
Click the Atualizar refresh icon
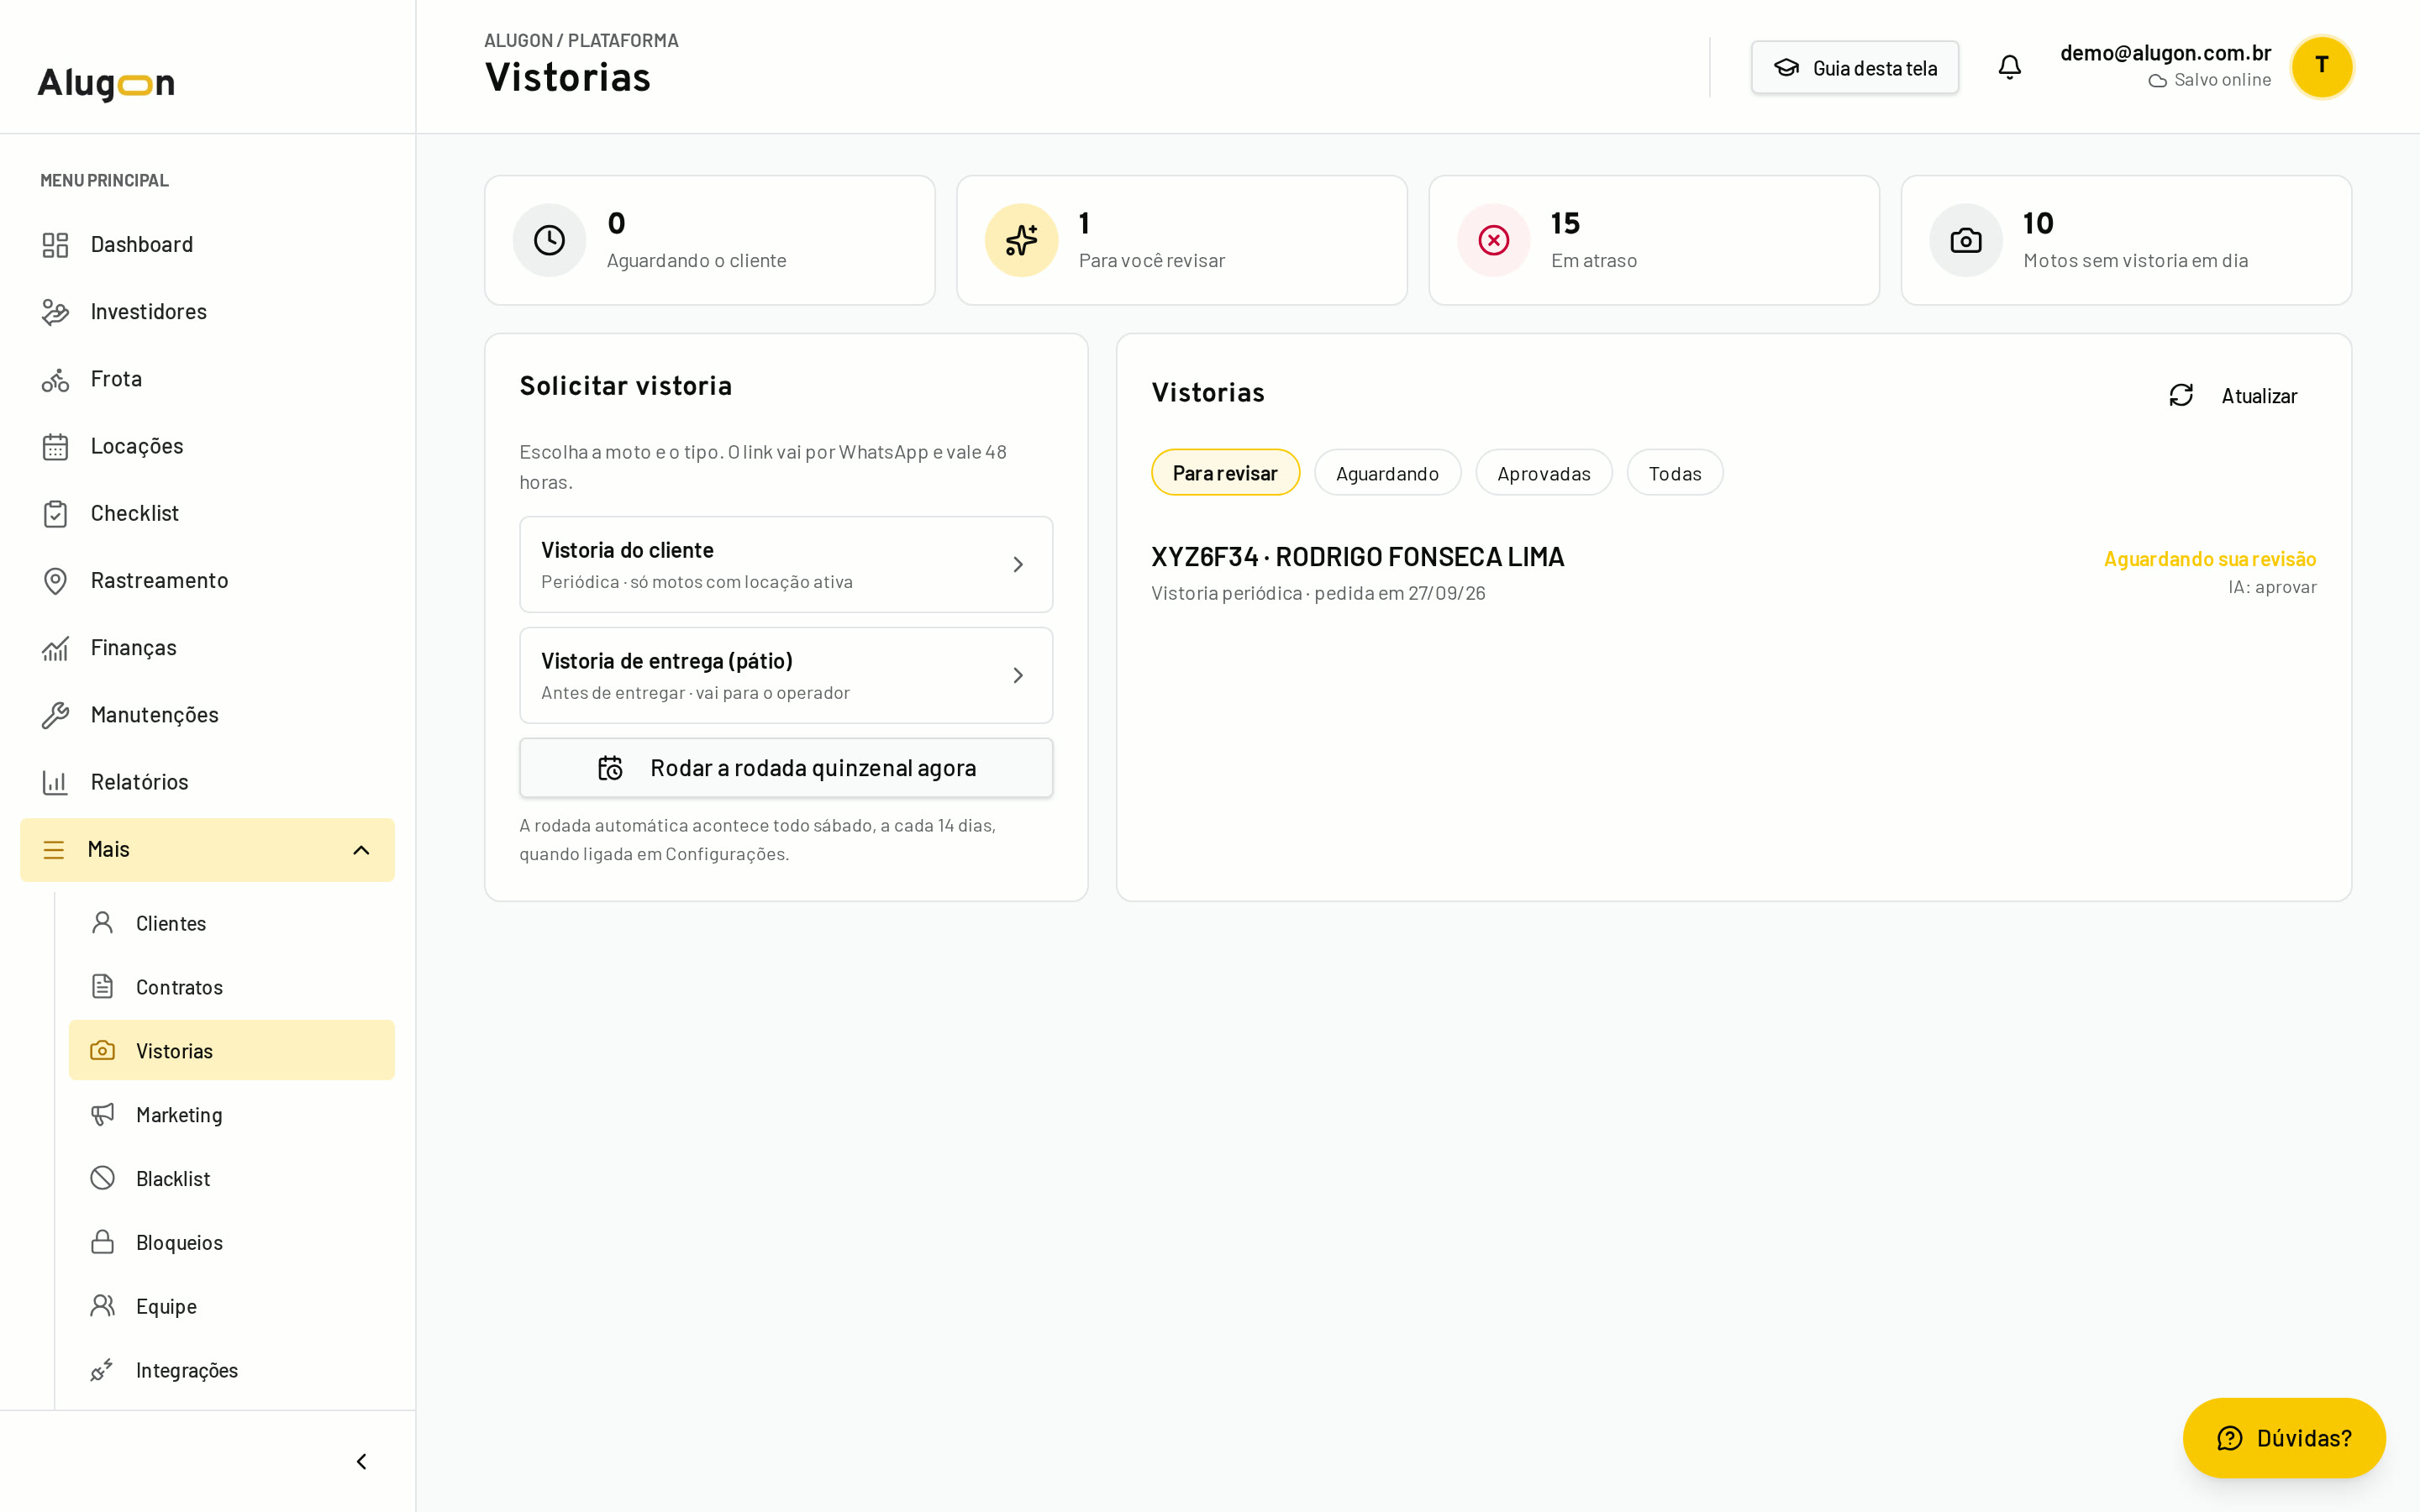[2181, 395]
